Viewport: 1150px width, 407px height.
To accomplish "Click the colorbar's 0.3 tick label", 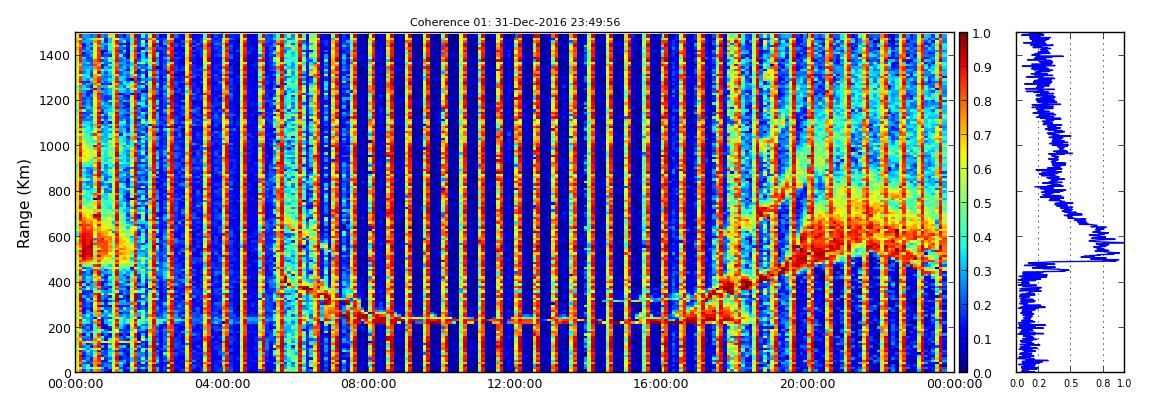I will 981,271.
